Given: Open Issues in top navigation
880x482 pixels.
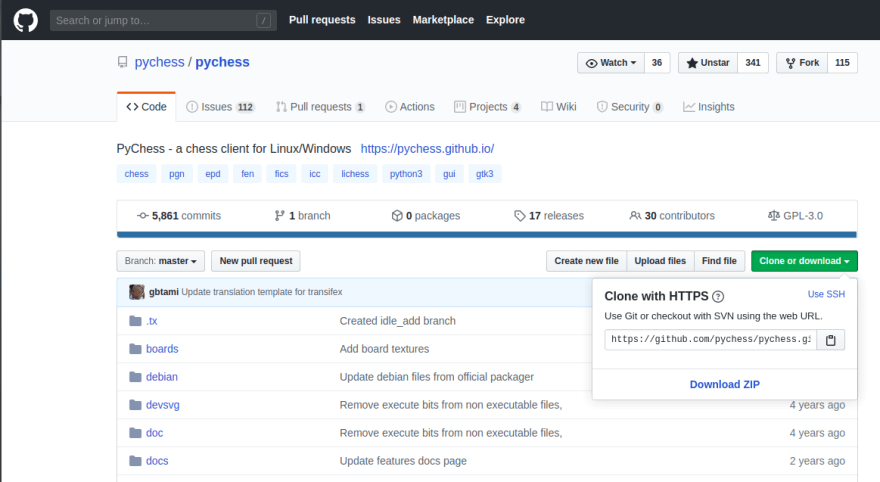Looking at the screenshot, I should point(384,20).
